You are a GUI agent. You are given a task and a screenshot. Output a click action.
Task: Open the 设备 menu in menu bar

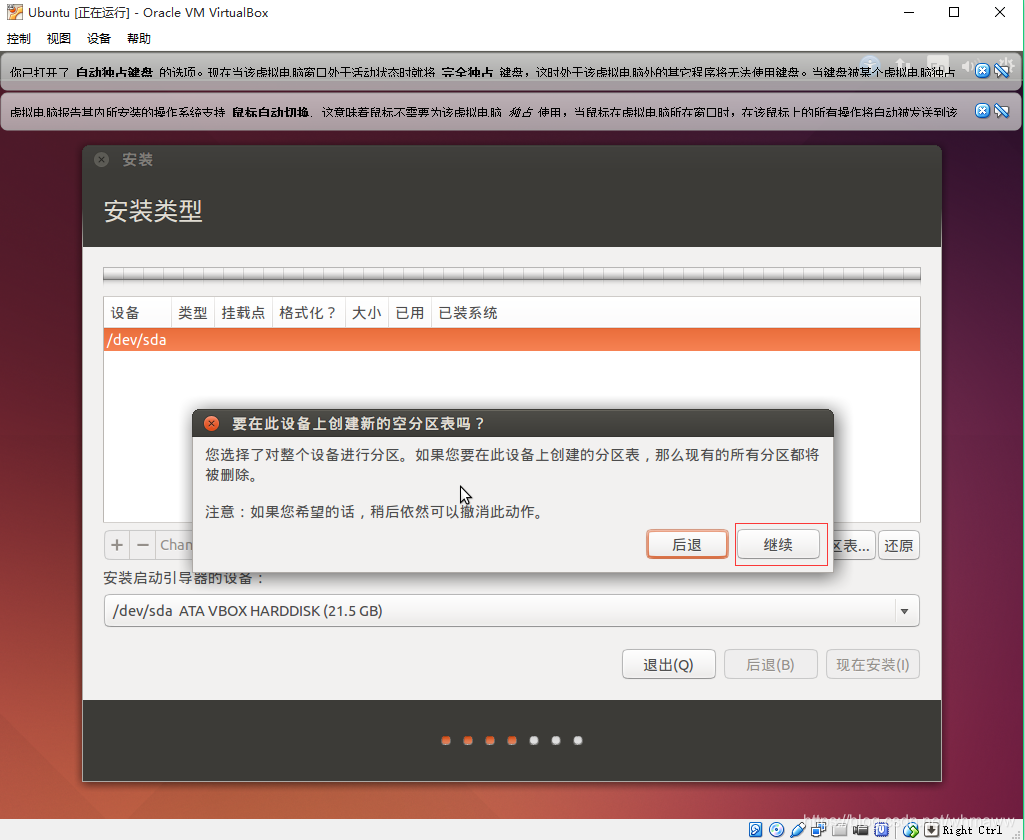[99, 39]
